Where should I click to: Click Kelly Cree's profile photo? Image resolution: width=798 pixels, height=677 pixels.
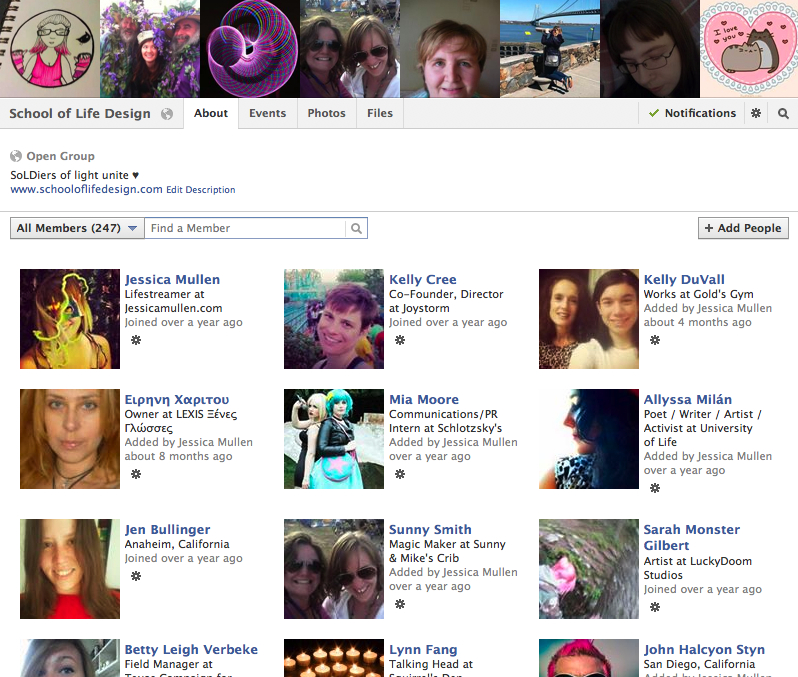(334, 319)
